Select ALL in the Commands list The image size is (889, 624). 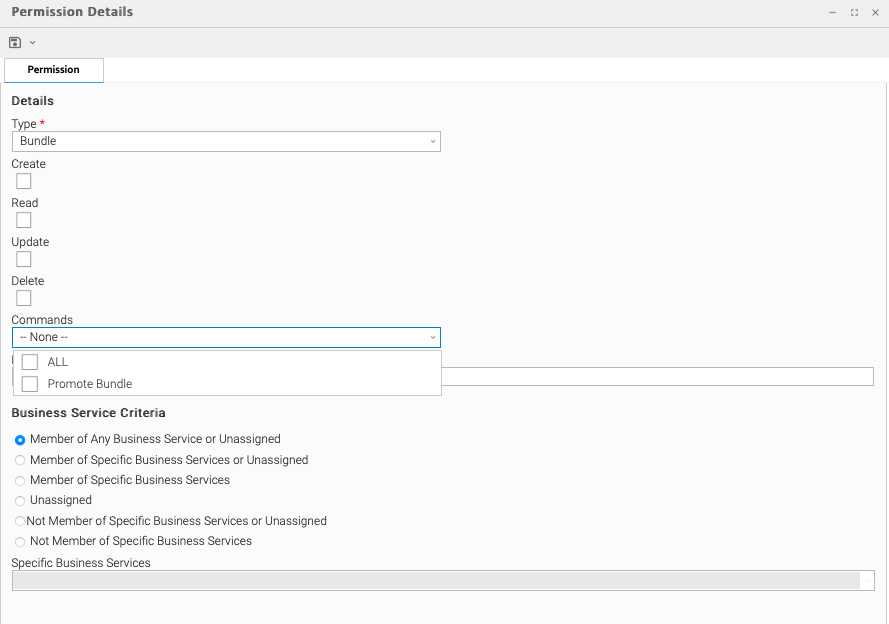[x=30, y=362]
